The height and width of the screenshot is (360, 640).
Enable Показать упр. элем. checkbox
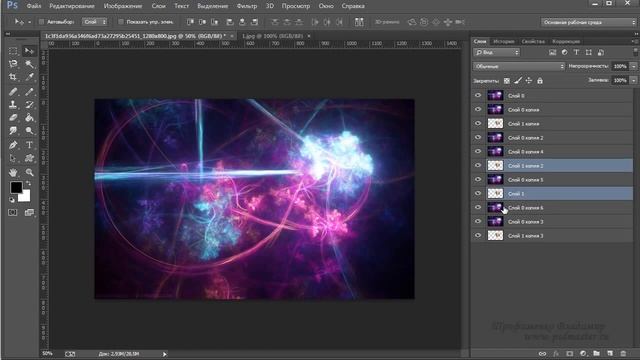(x=120, y=22)
